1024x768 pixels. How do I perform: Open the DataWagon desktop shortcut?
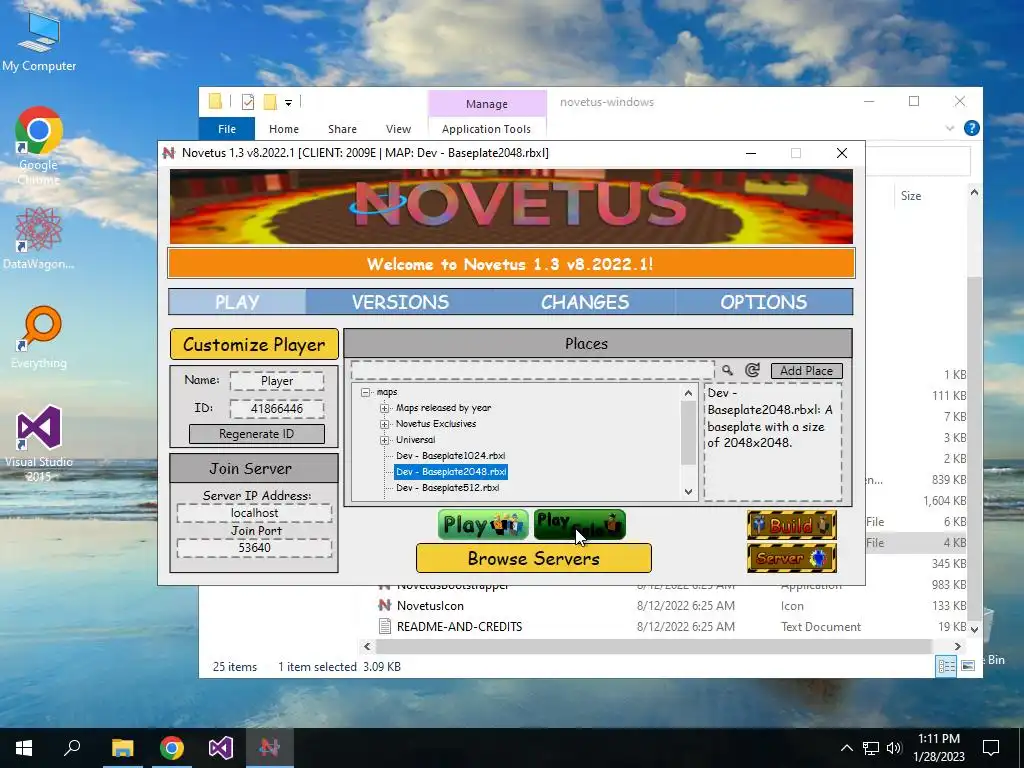pyautogui.click(x=39, y=238)
